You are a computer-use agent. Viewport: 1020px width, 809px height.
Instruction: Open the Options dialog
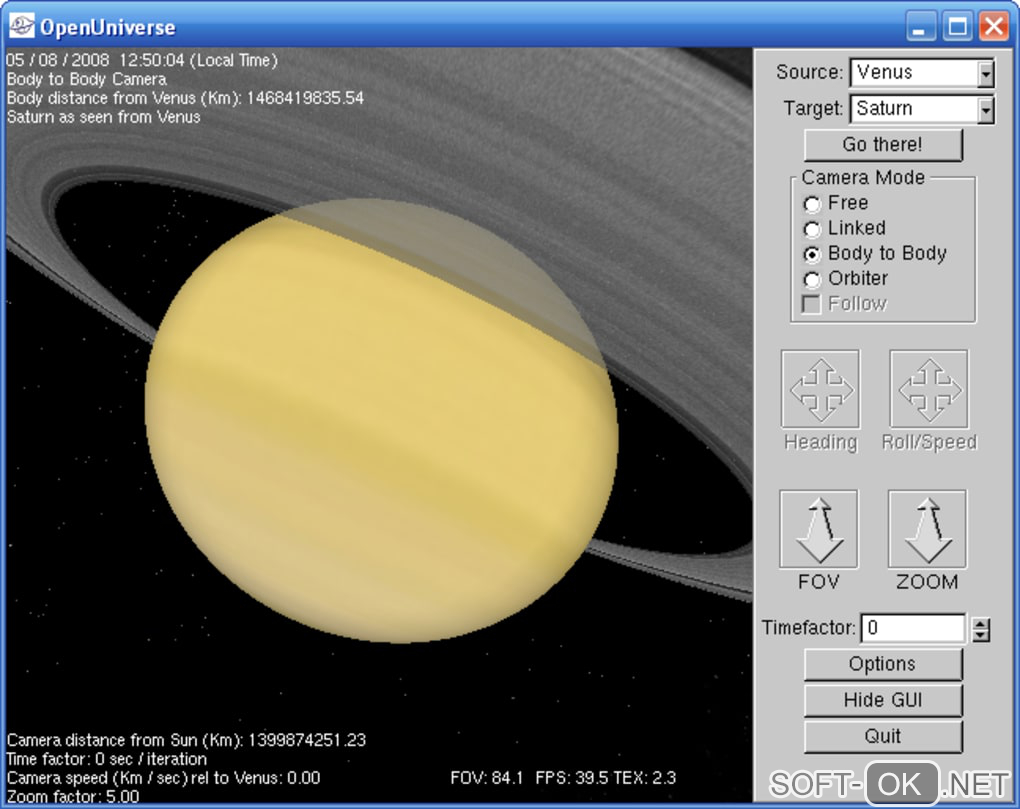pos(882,664)
